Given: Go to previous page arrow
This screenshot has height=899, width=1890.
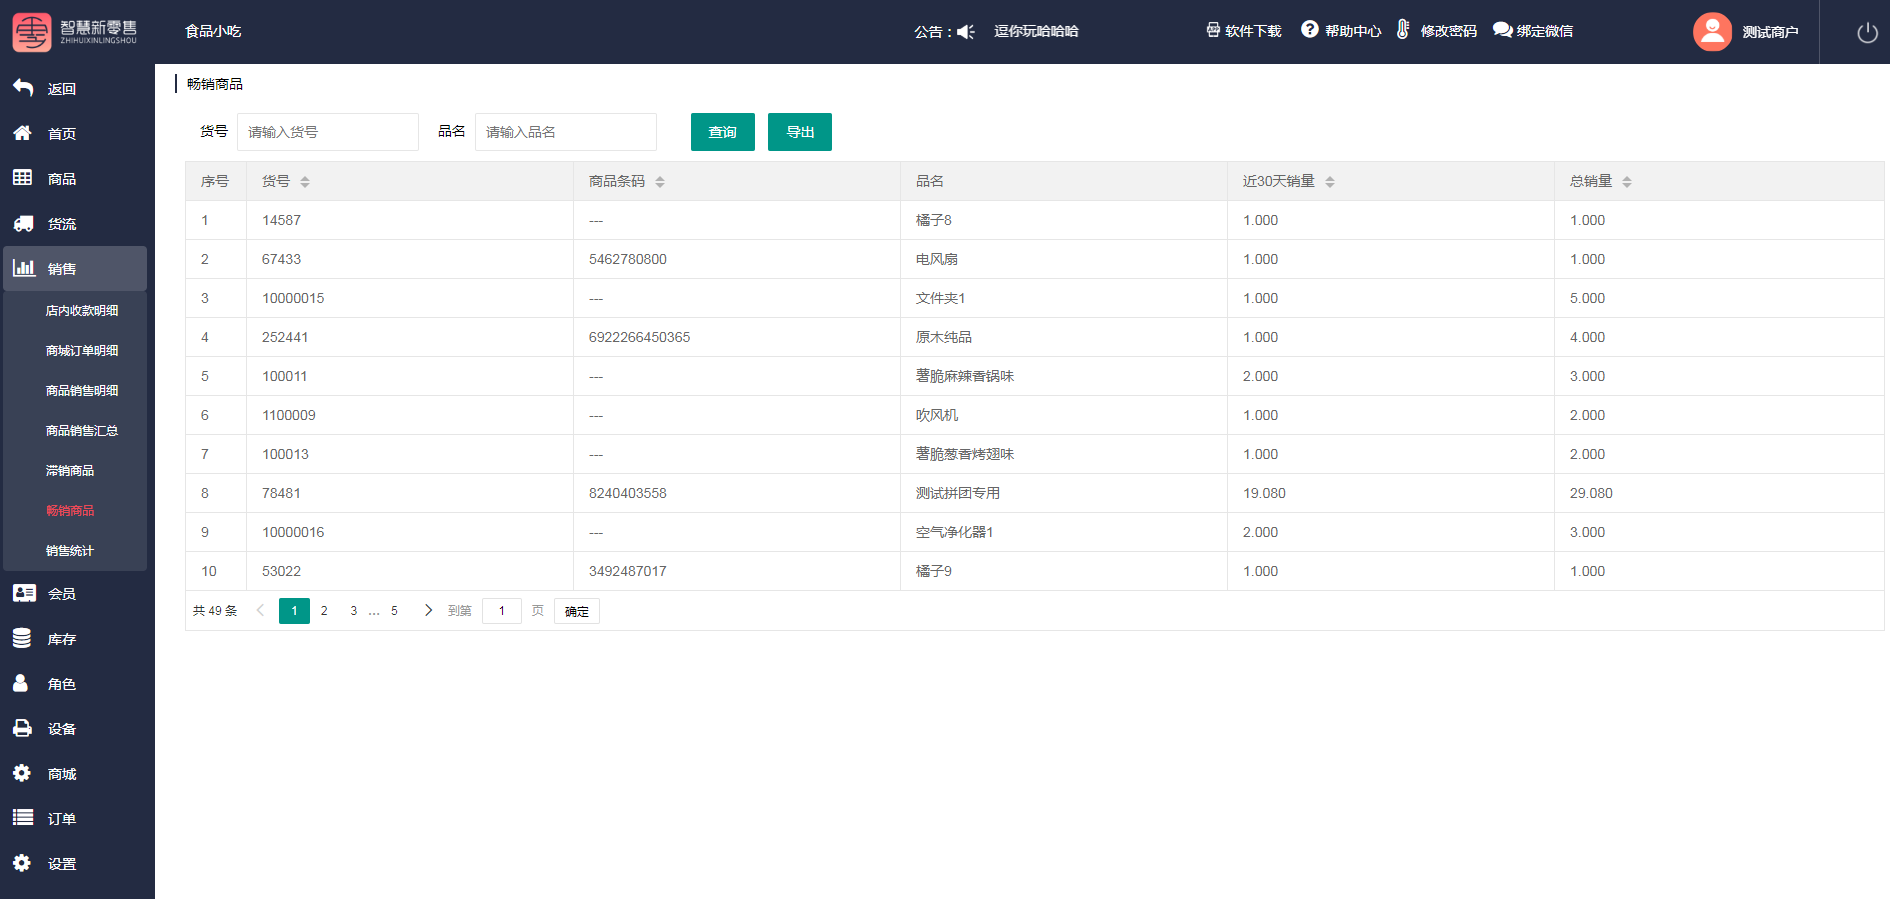Looking at the screenshot, I should coord(260,610).
